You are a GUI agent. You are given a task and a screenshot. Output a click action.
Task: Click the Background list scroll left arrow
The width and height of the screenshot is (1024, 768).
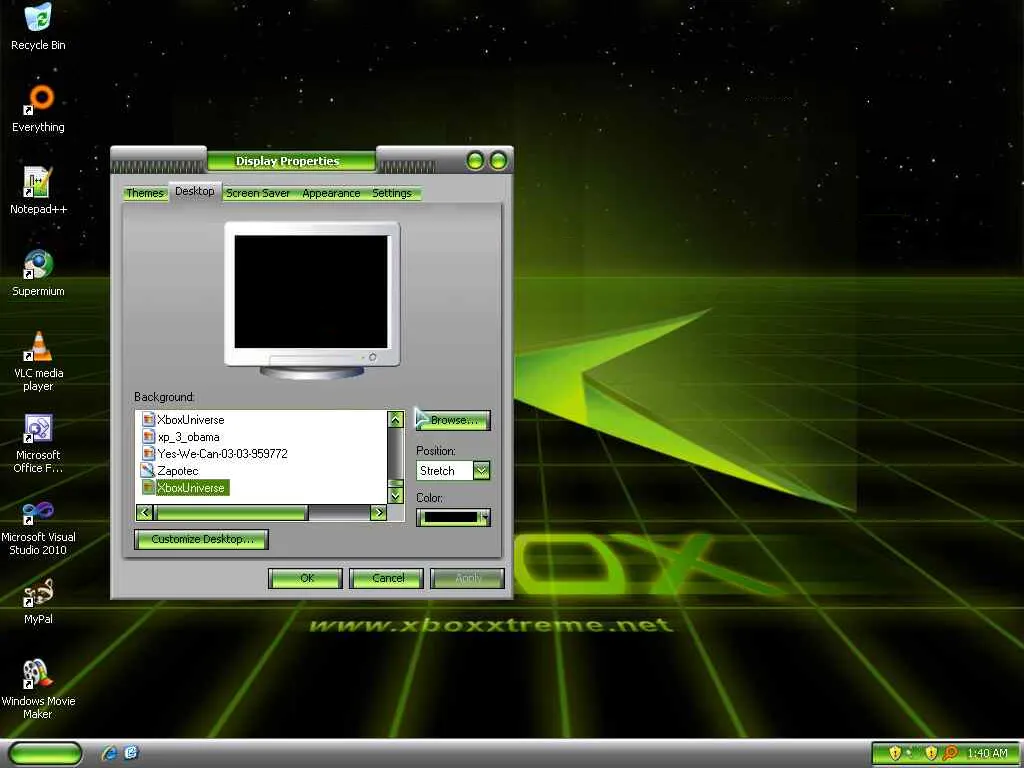(145, 513)
